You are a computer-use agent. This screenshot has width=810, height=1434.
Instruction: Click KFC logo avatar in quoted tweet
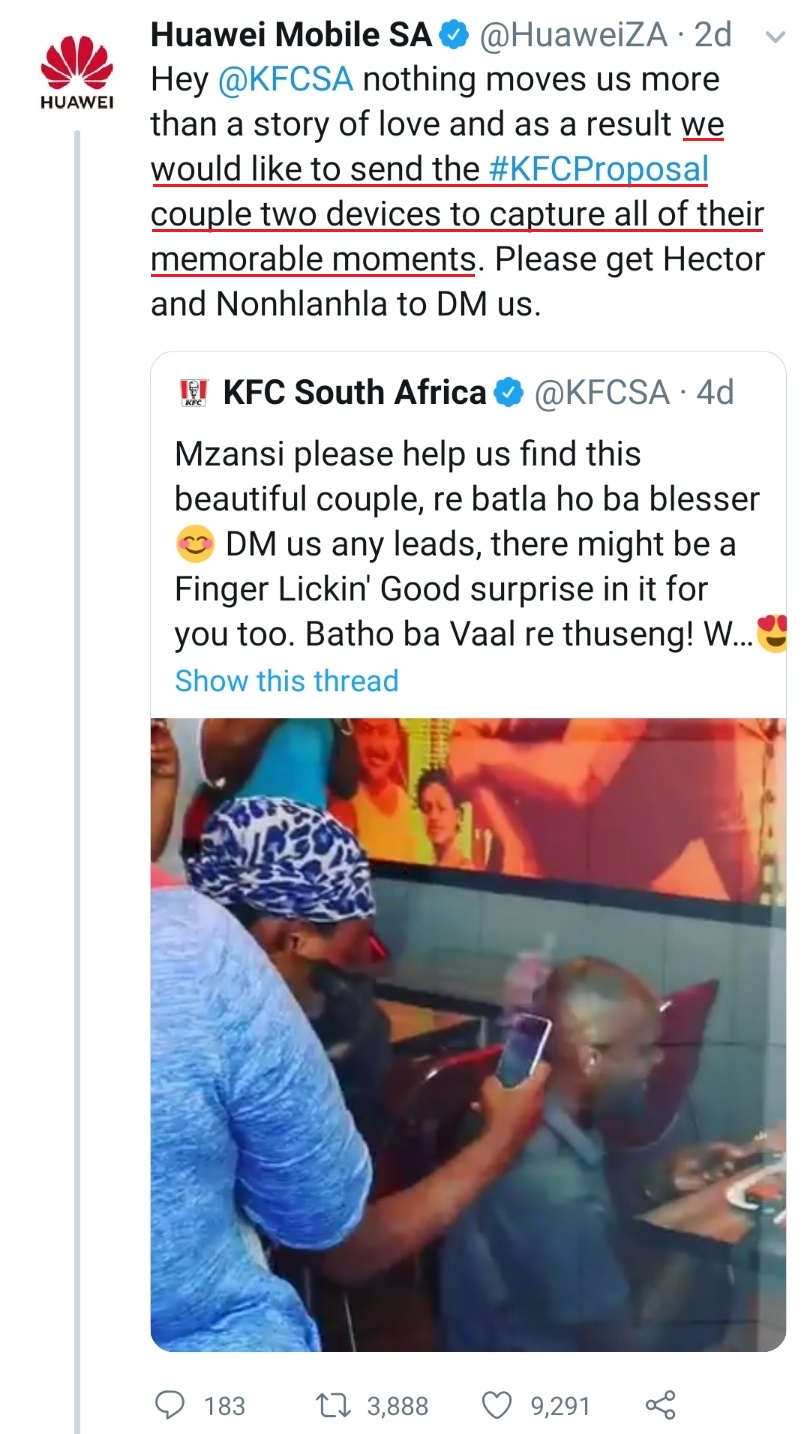point(192,392)
